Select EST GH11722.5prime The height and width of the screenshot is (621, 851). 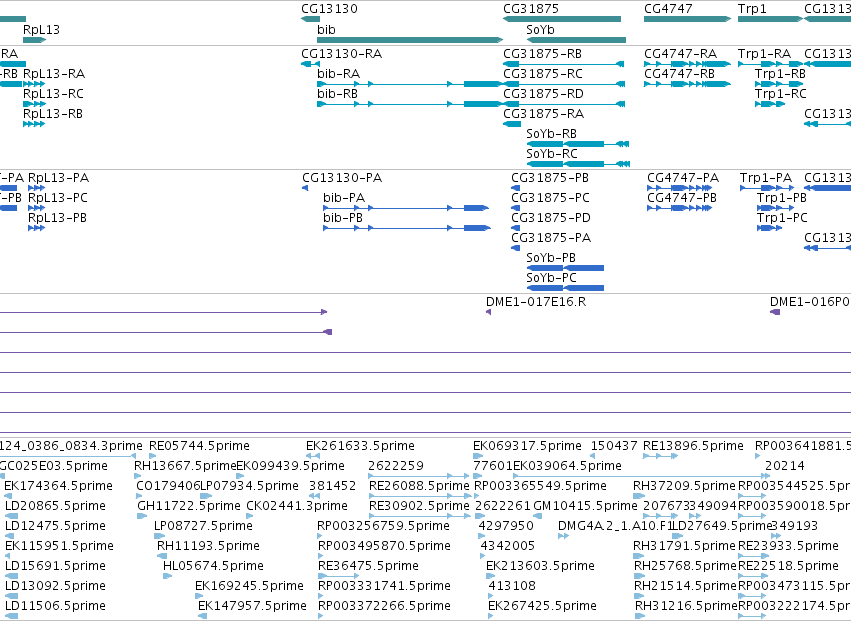click(189, 506)
